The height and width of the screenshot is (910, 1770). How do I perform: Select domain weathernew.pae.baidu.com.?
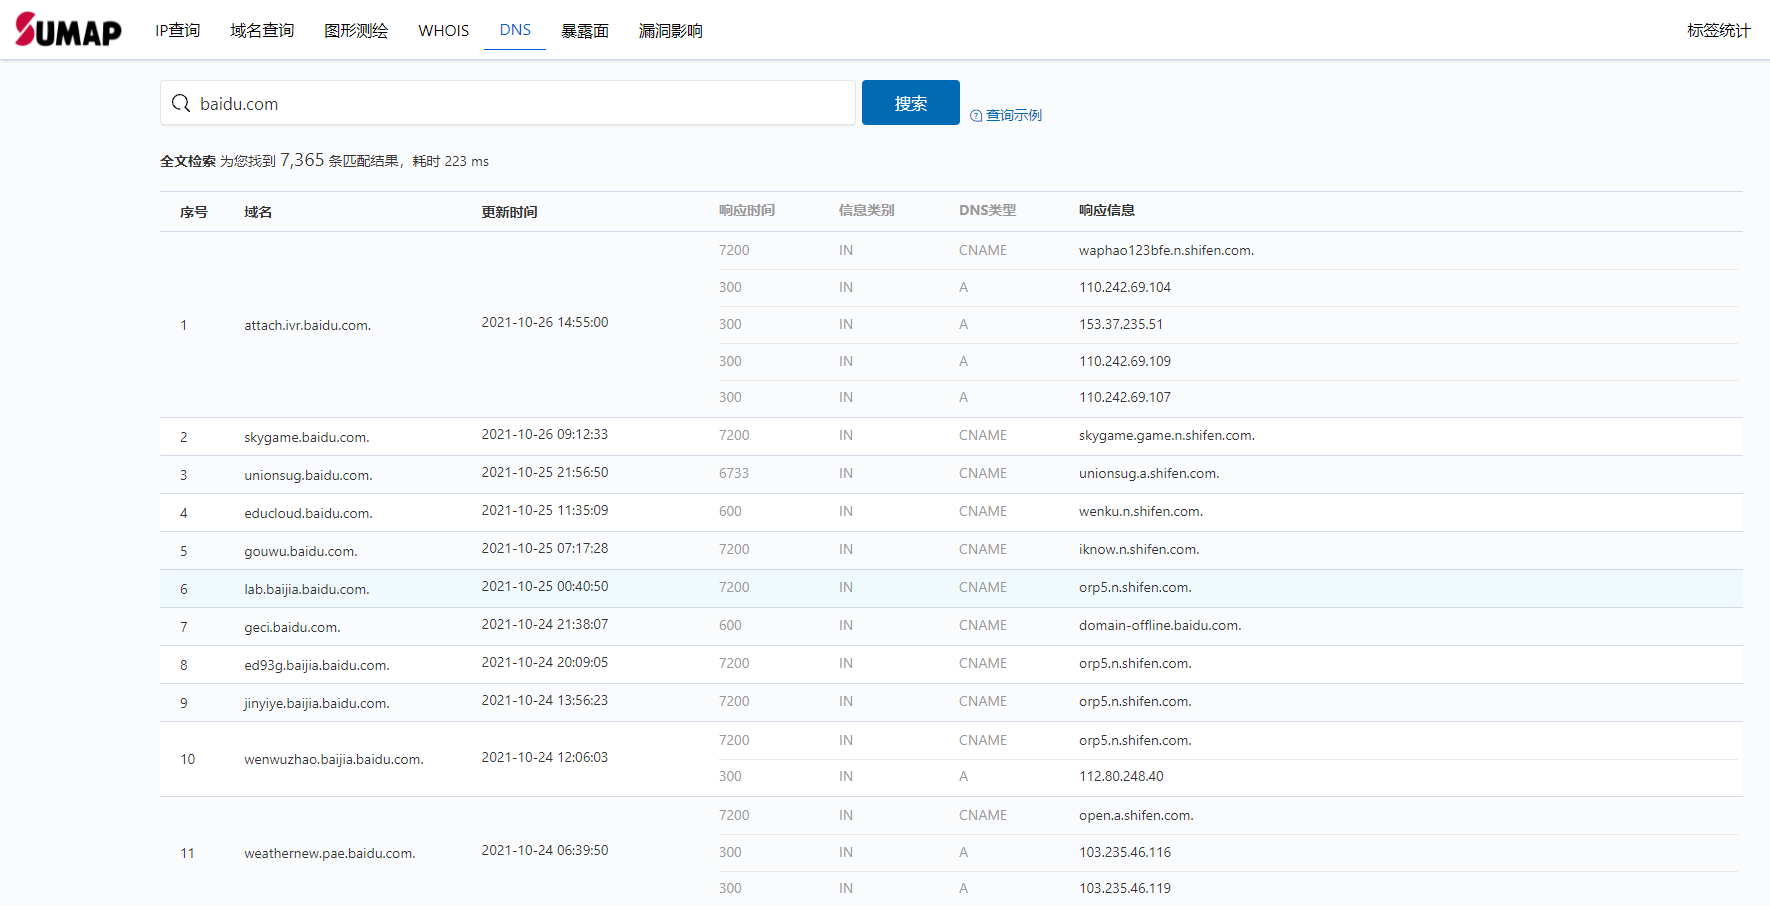[x=330, y=854]
